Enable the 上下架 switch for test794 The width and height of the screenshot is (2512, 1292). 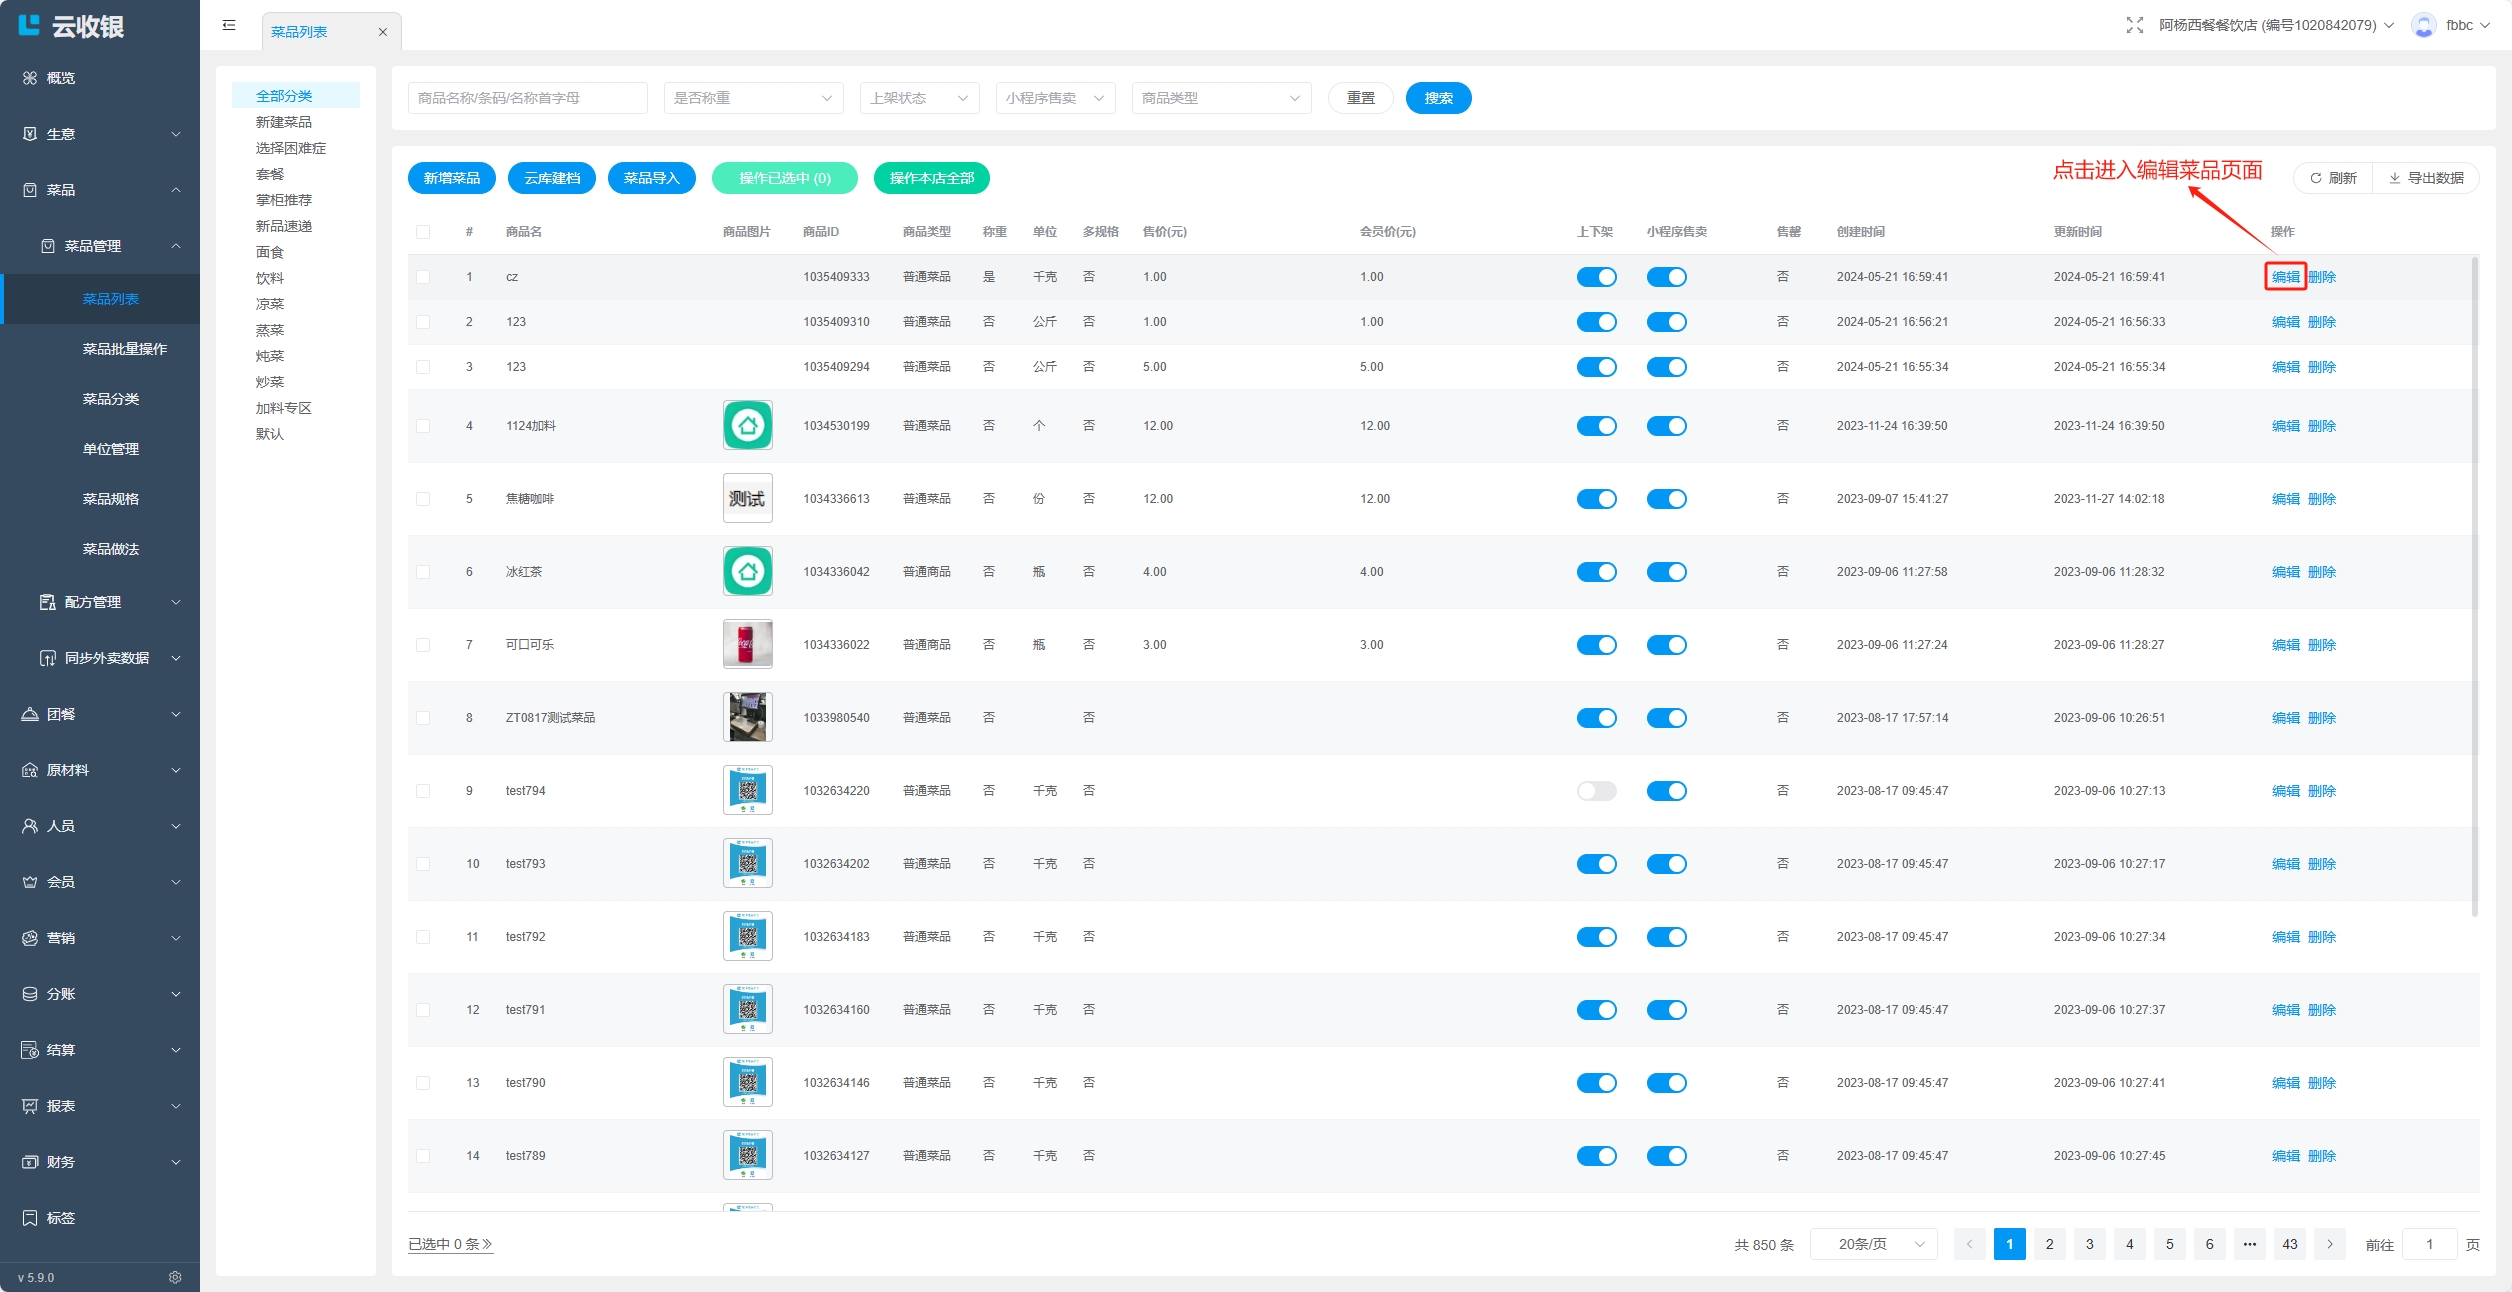coord(1596,791)
